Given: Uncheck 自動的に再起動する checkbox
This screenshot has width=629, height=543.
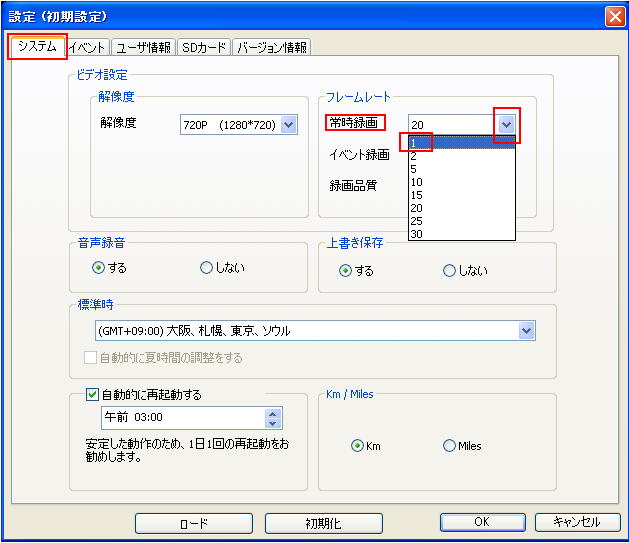Looking at the screenshot, I should 92,395.
